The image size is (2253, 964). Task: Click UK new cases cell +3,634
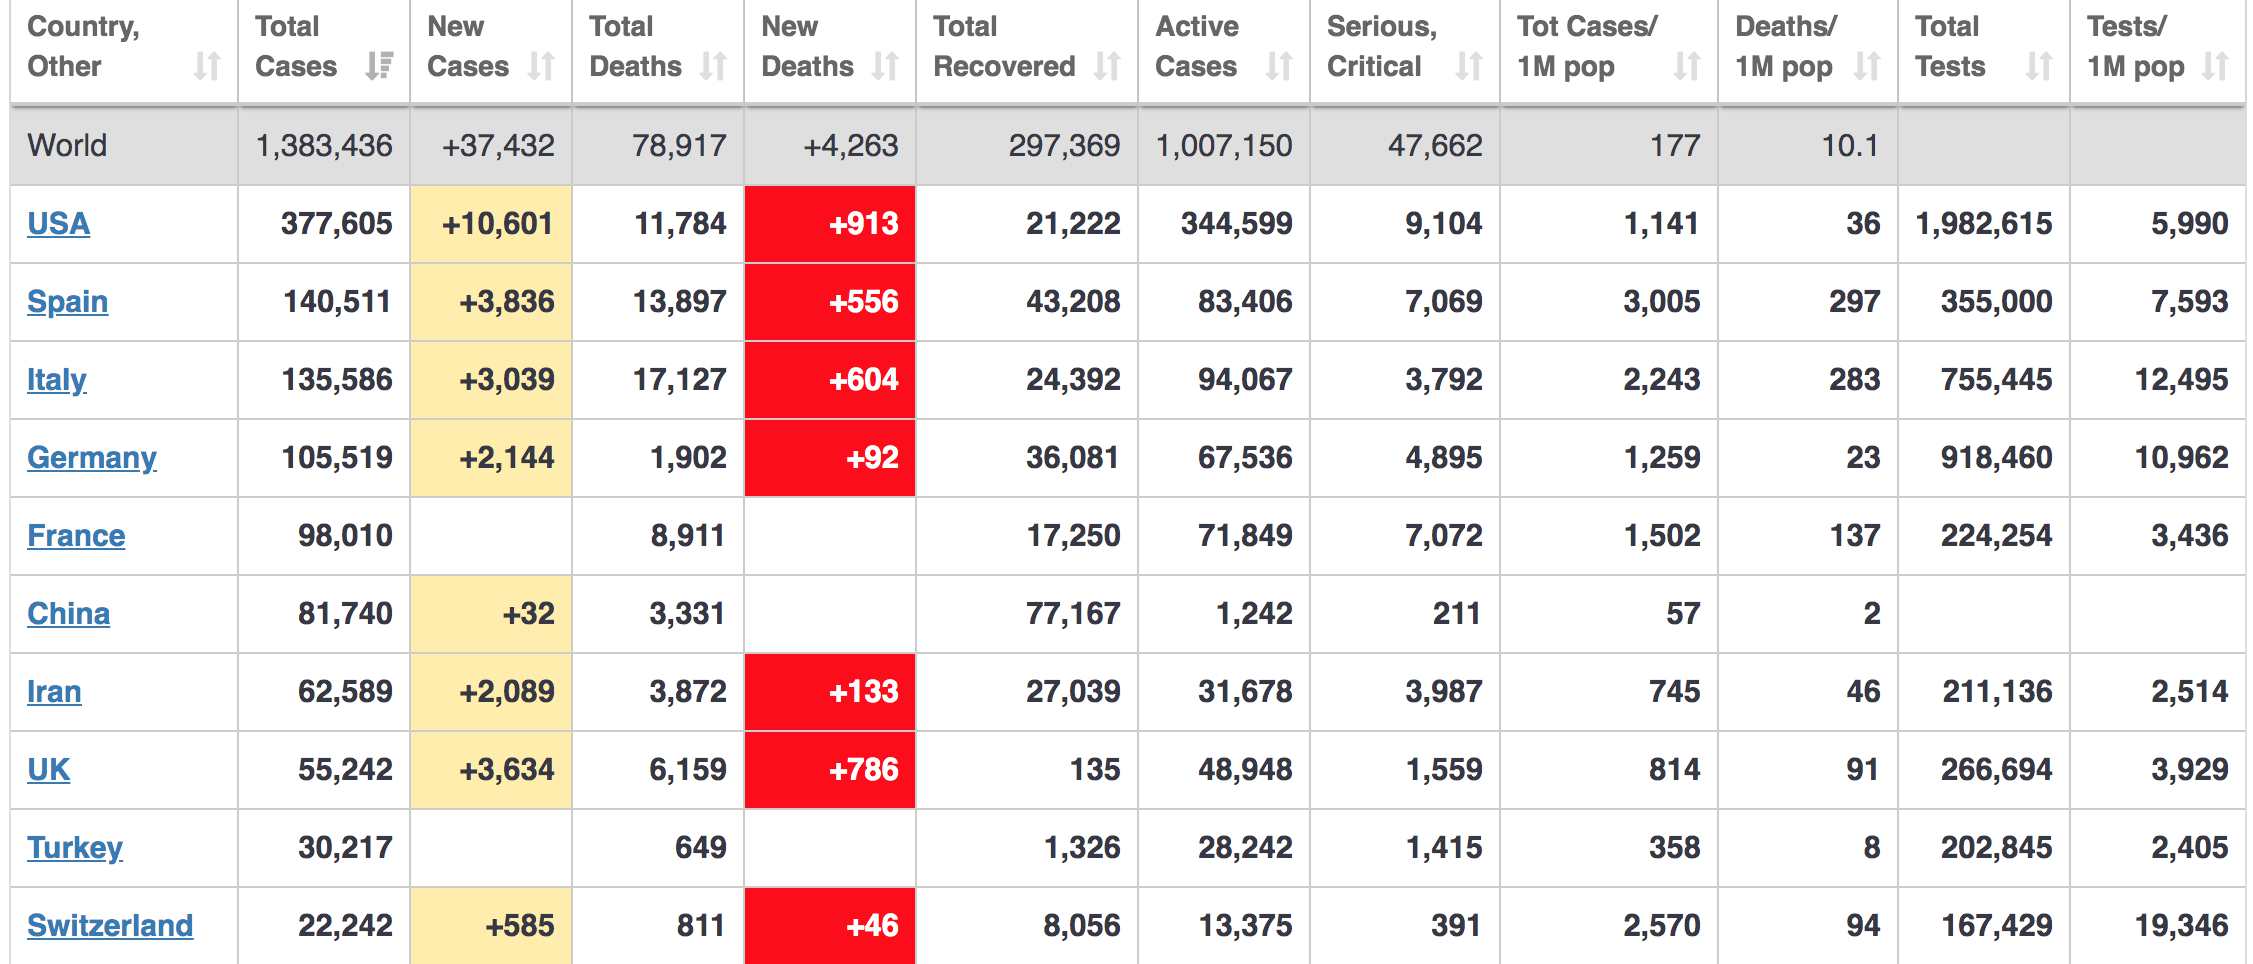491,769
